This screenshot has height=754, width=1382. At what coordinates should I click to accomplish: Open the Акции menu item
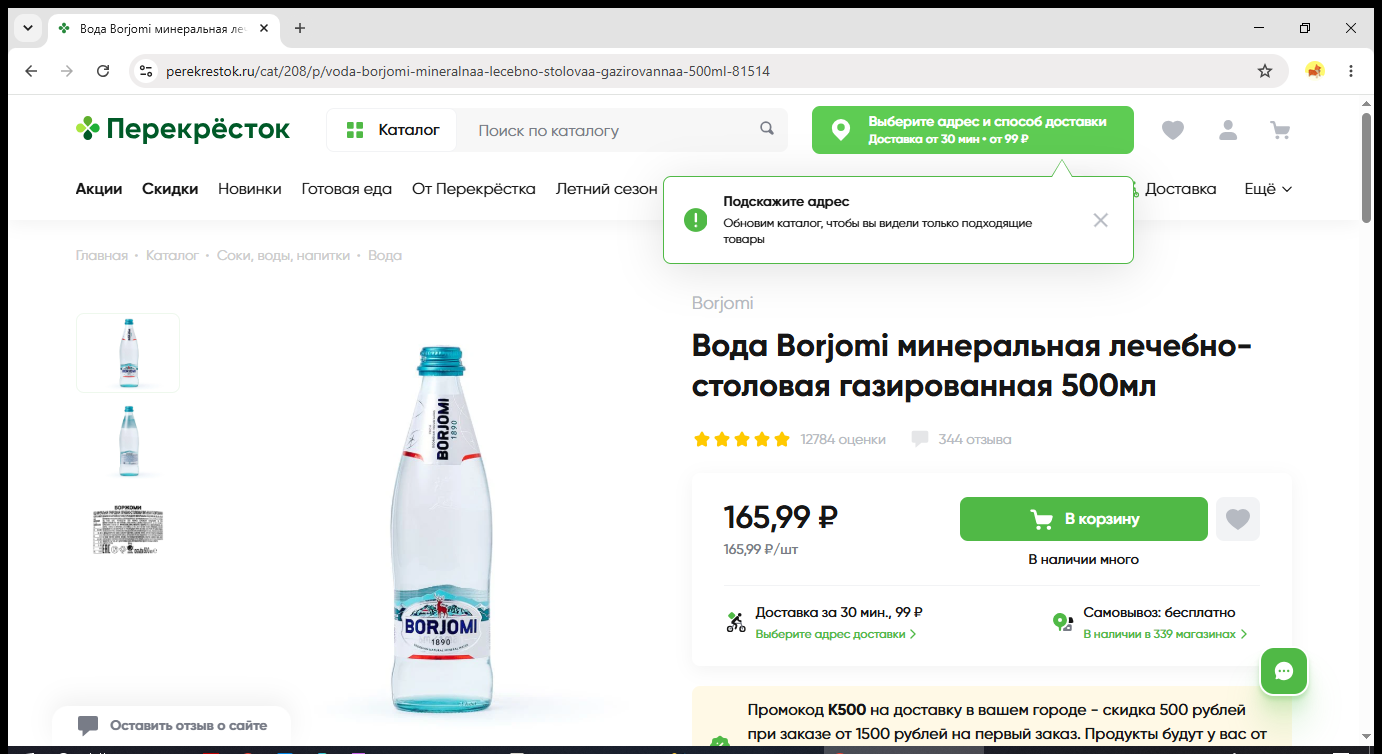[99, 188]
